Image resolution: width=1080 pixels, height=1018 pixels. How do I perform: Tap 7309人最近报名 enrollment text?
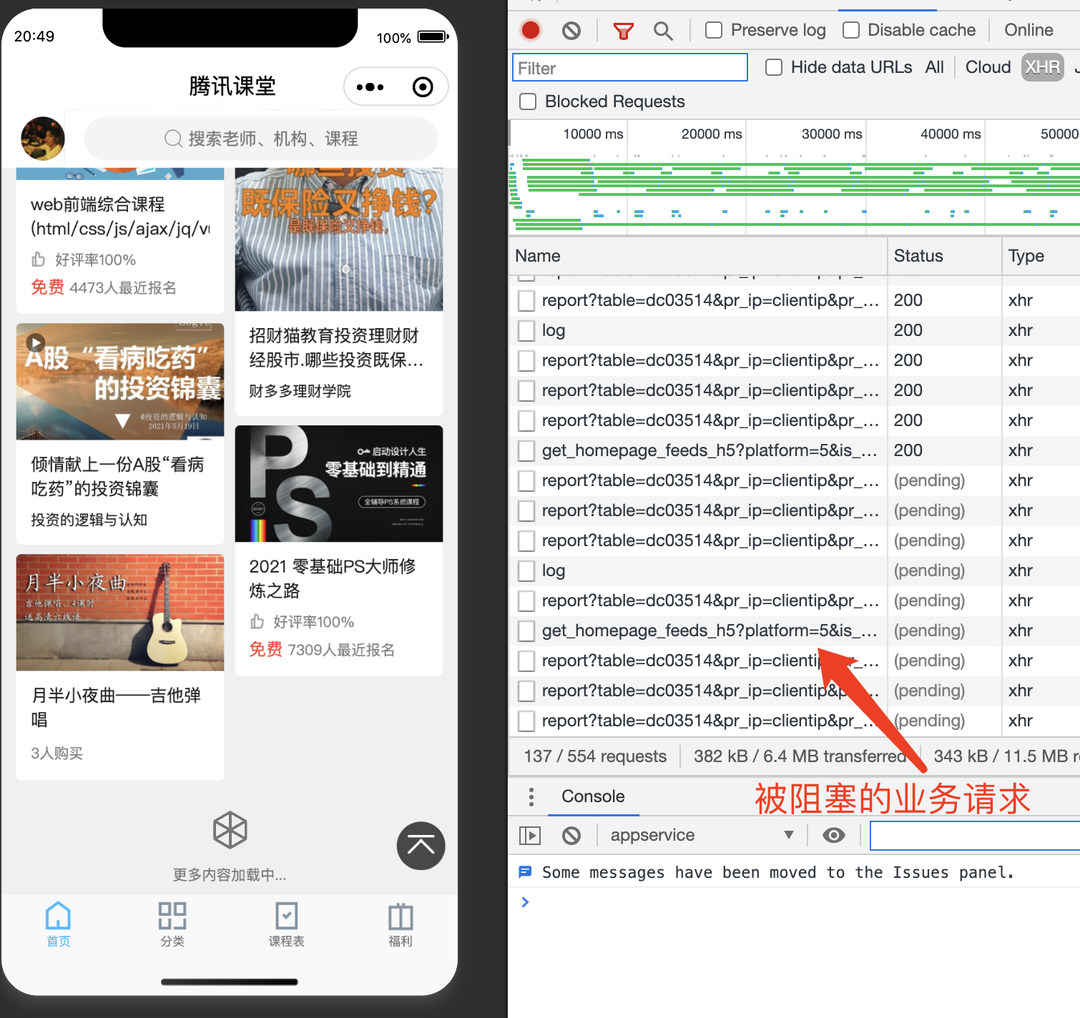341,650
